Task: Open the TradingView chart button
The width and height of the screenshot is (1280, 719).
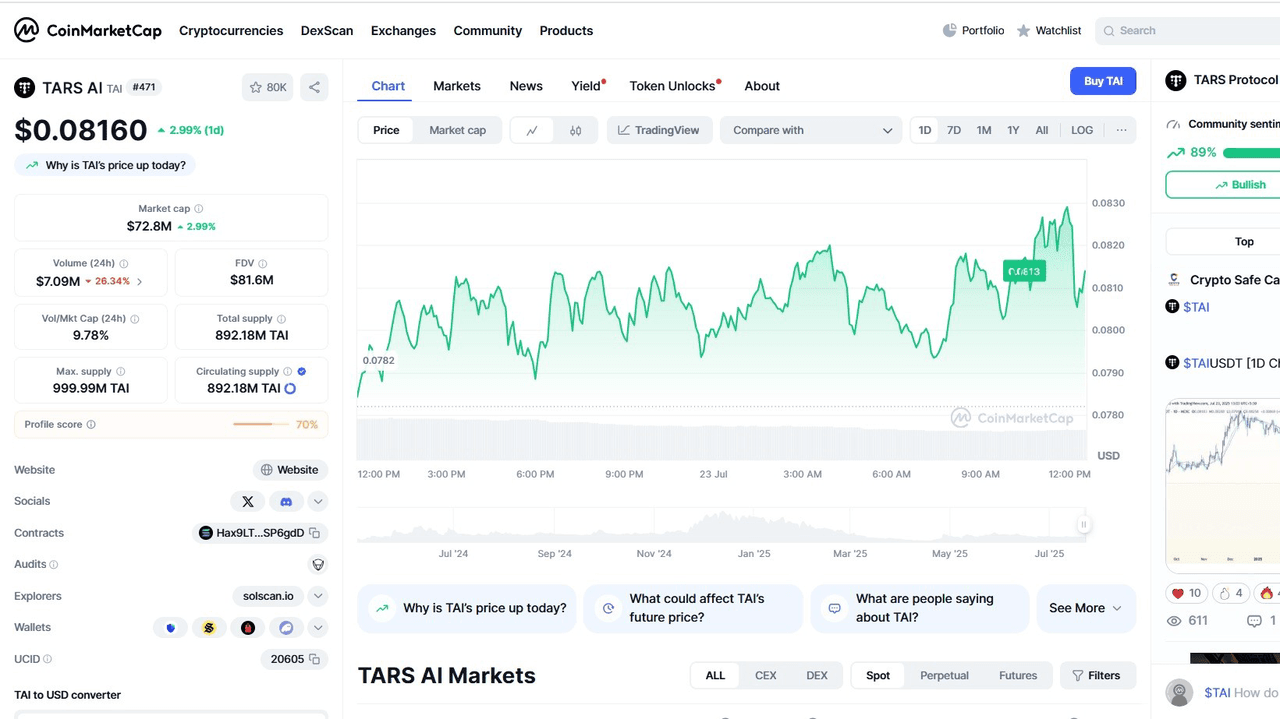Action: coord(660,130)
